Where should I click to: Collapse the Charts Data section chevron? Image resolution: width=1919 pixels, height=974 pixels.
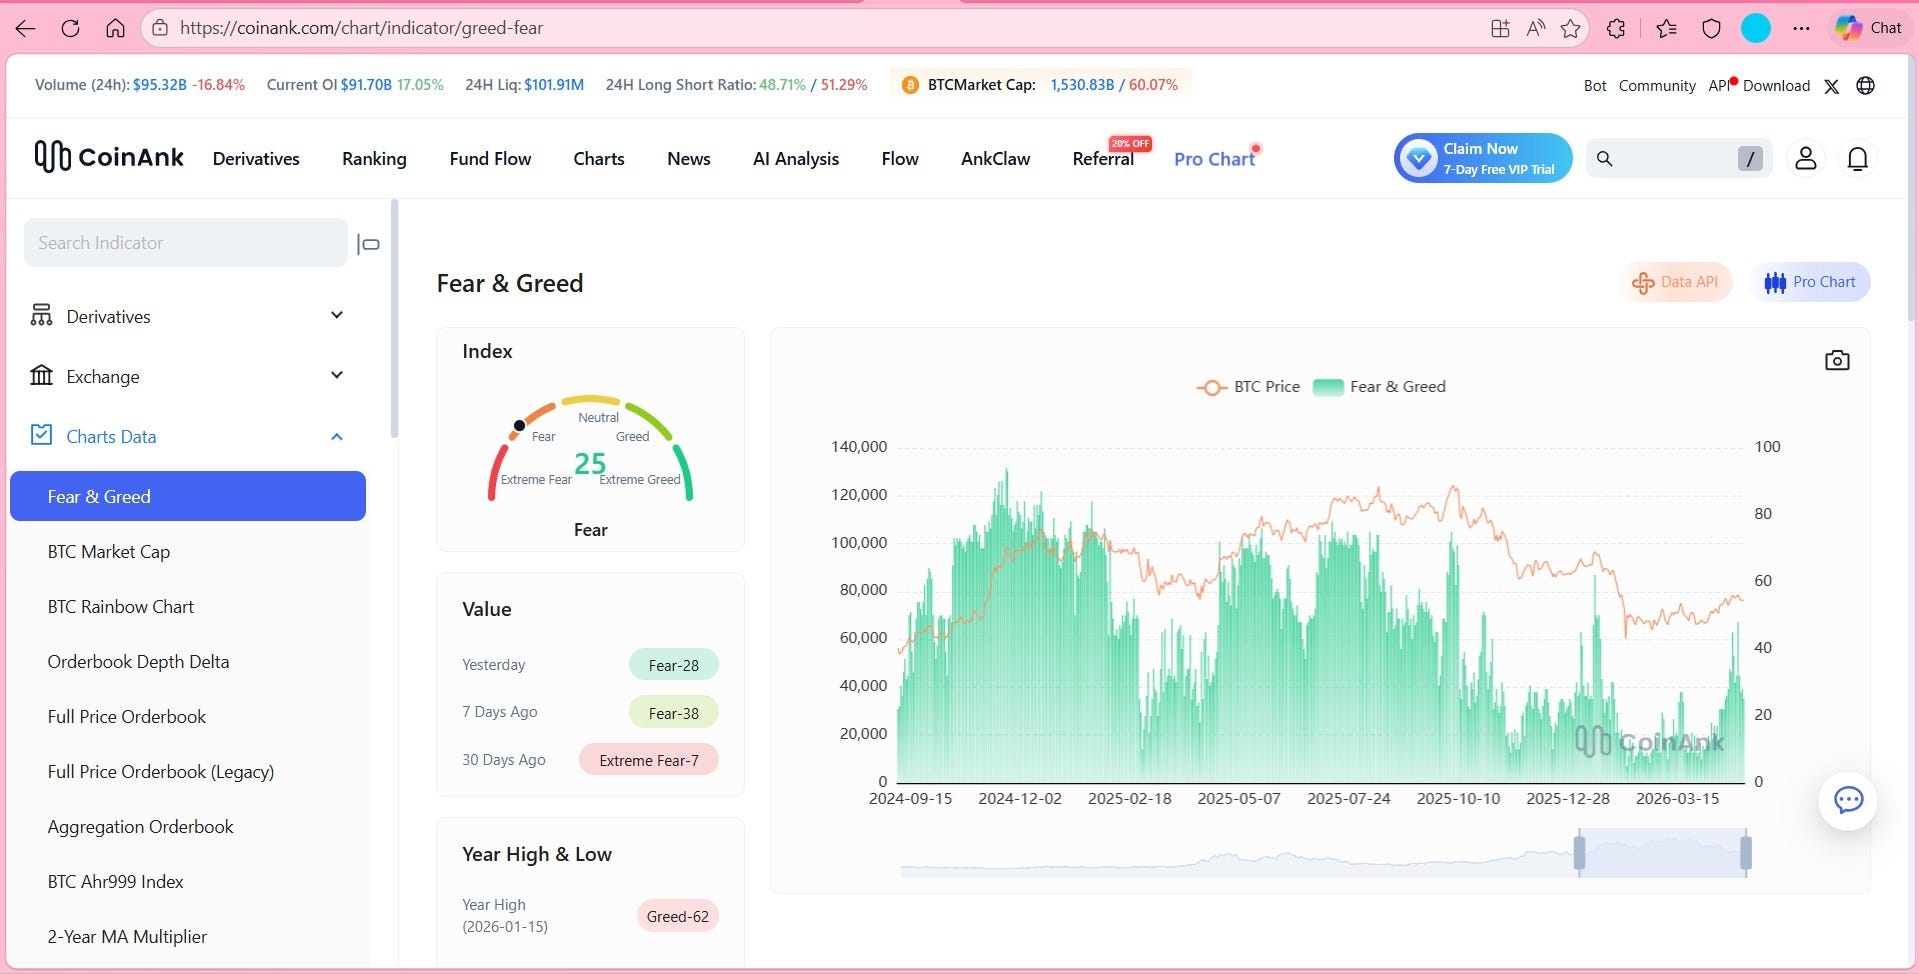pos(337,436)
